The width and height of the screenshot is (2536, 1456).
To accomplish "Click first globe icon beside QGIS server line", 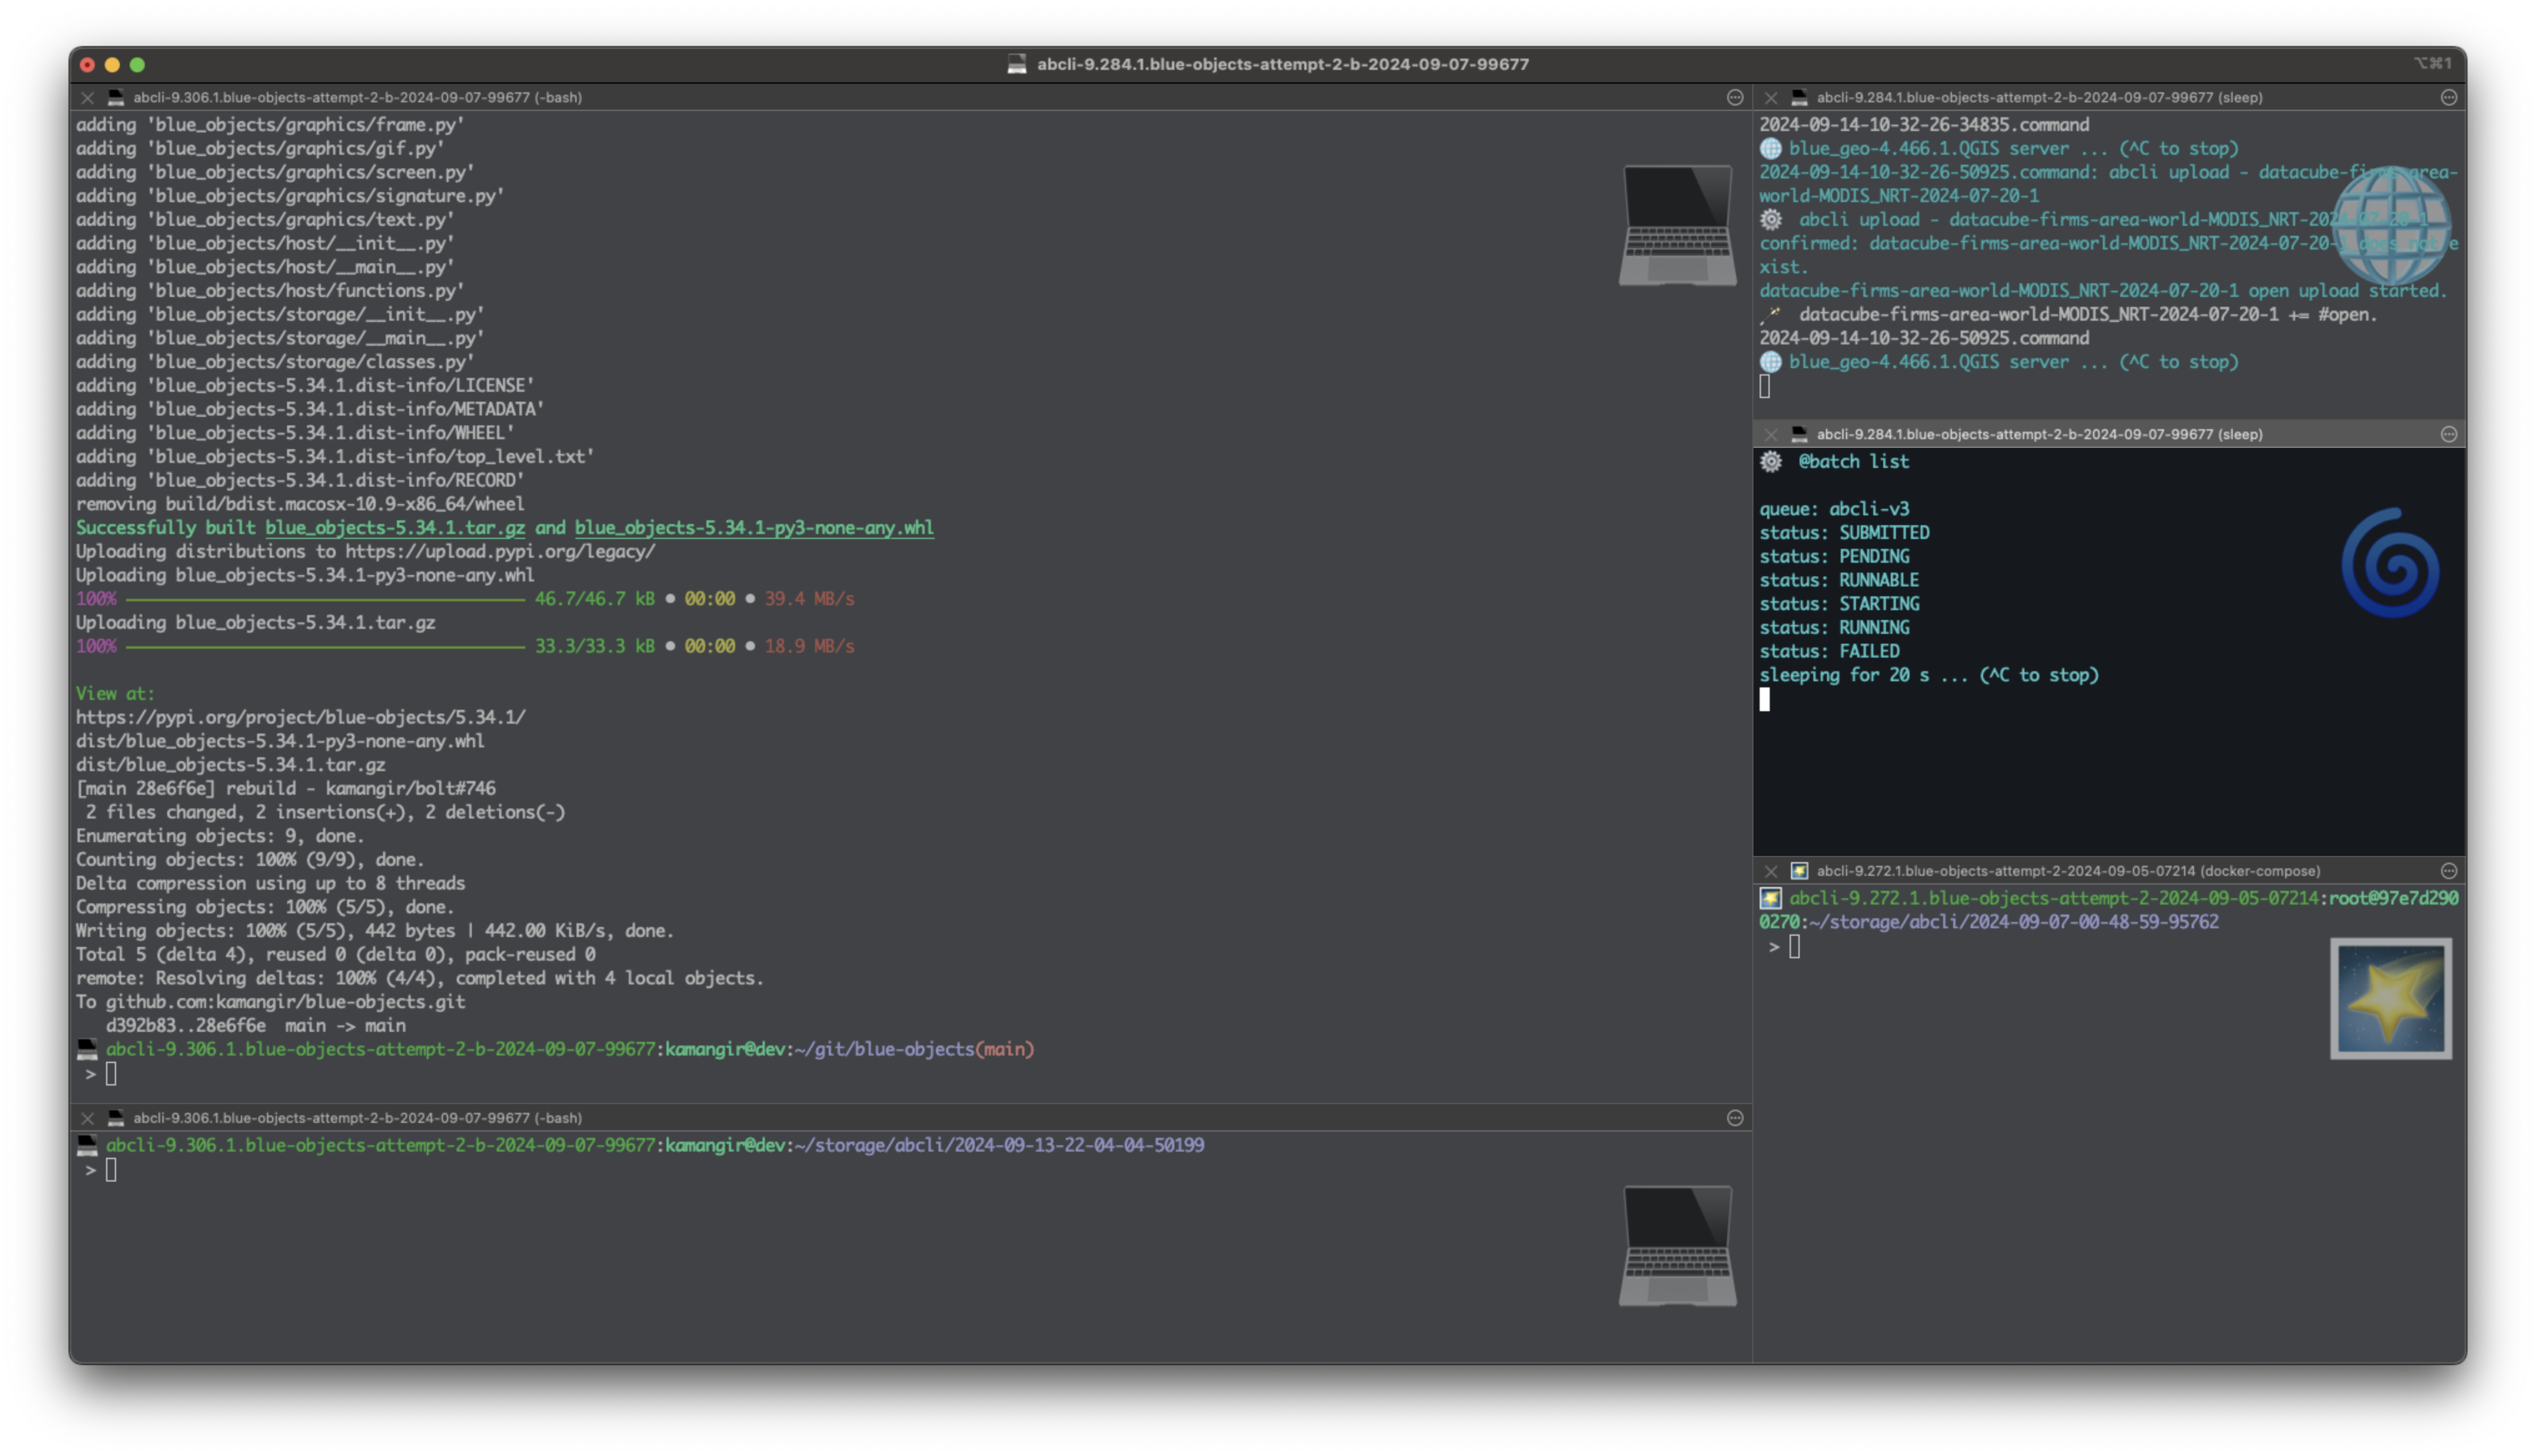I will pos(1771,148).
